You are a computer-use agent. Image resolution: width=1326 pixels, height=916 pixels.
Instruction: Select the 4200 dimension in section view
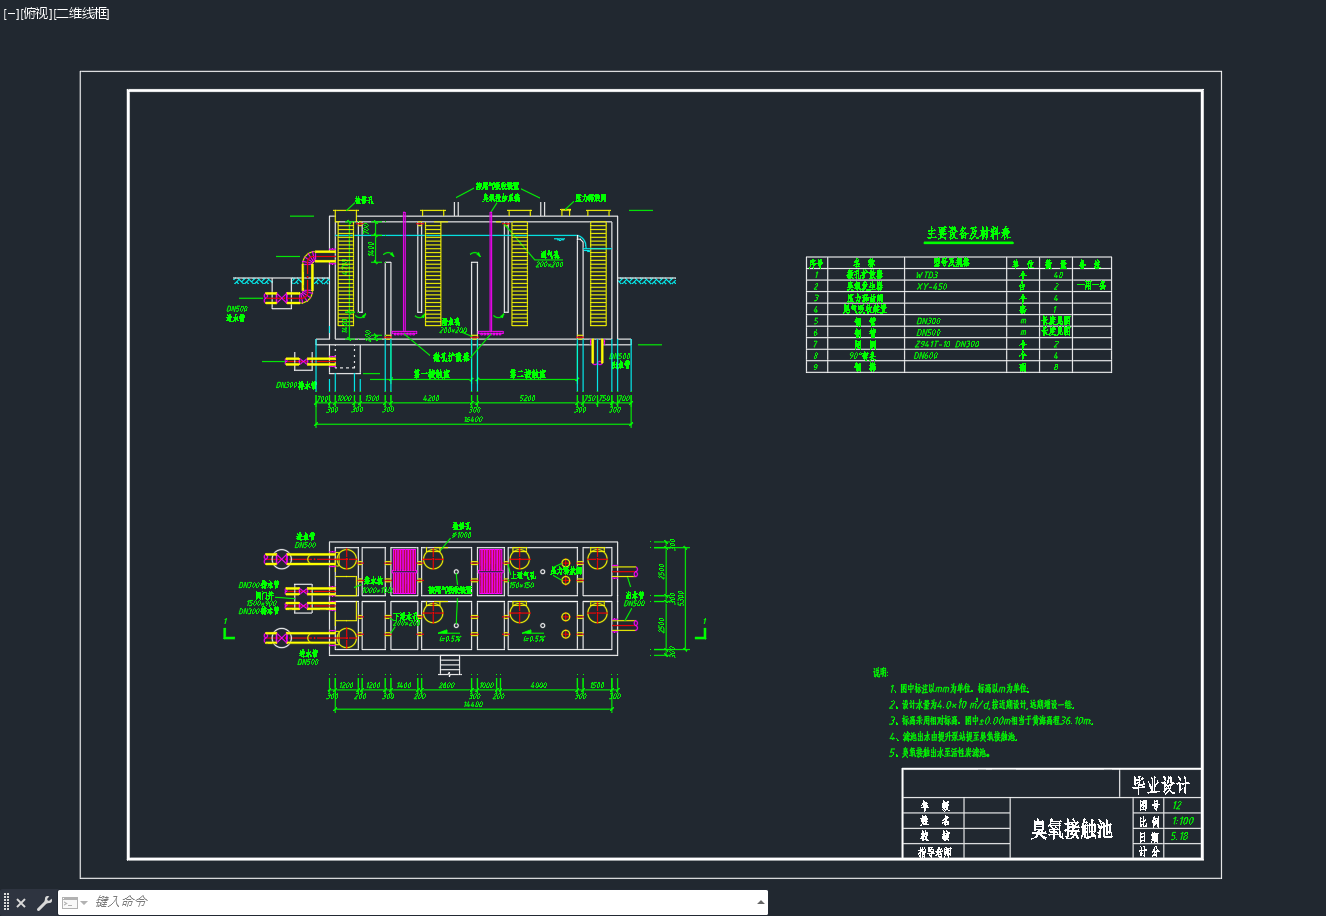431,398
